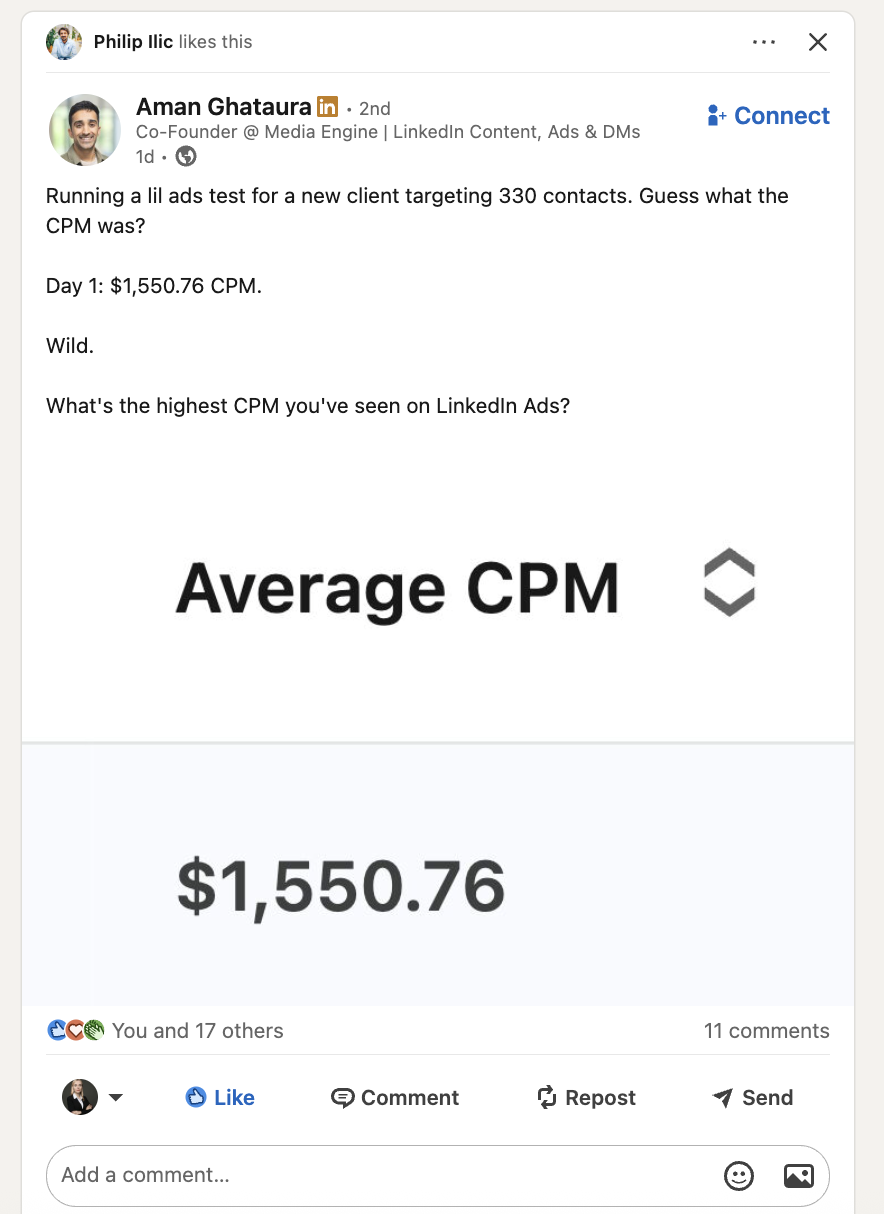Open the three-dot post options menu
The image size is (884, 1214).
tap(764, 42)
